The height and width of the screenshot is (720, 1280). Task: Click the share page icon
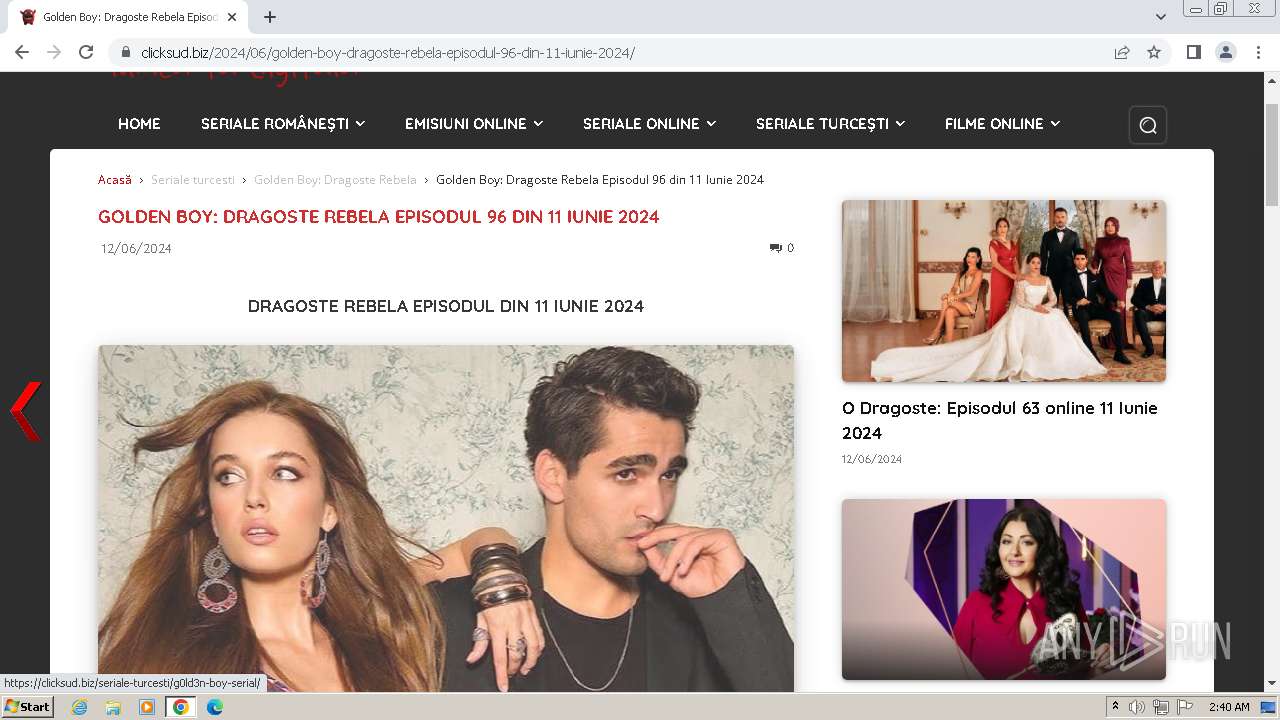pos(1122,52)
